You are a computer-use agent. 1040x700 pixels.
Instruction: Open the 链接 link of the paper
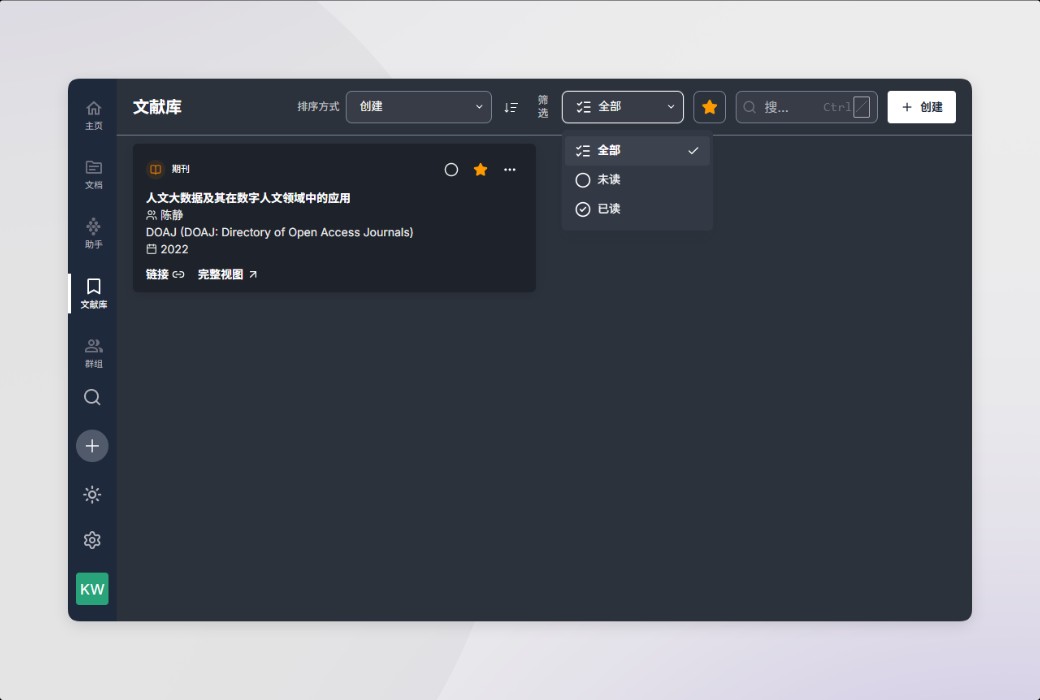[x=165, y=275]
